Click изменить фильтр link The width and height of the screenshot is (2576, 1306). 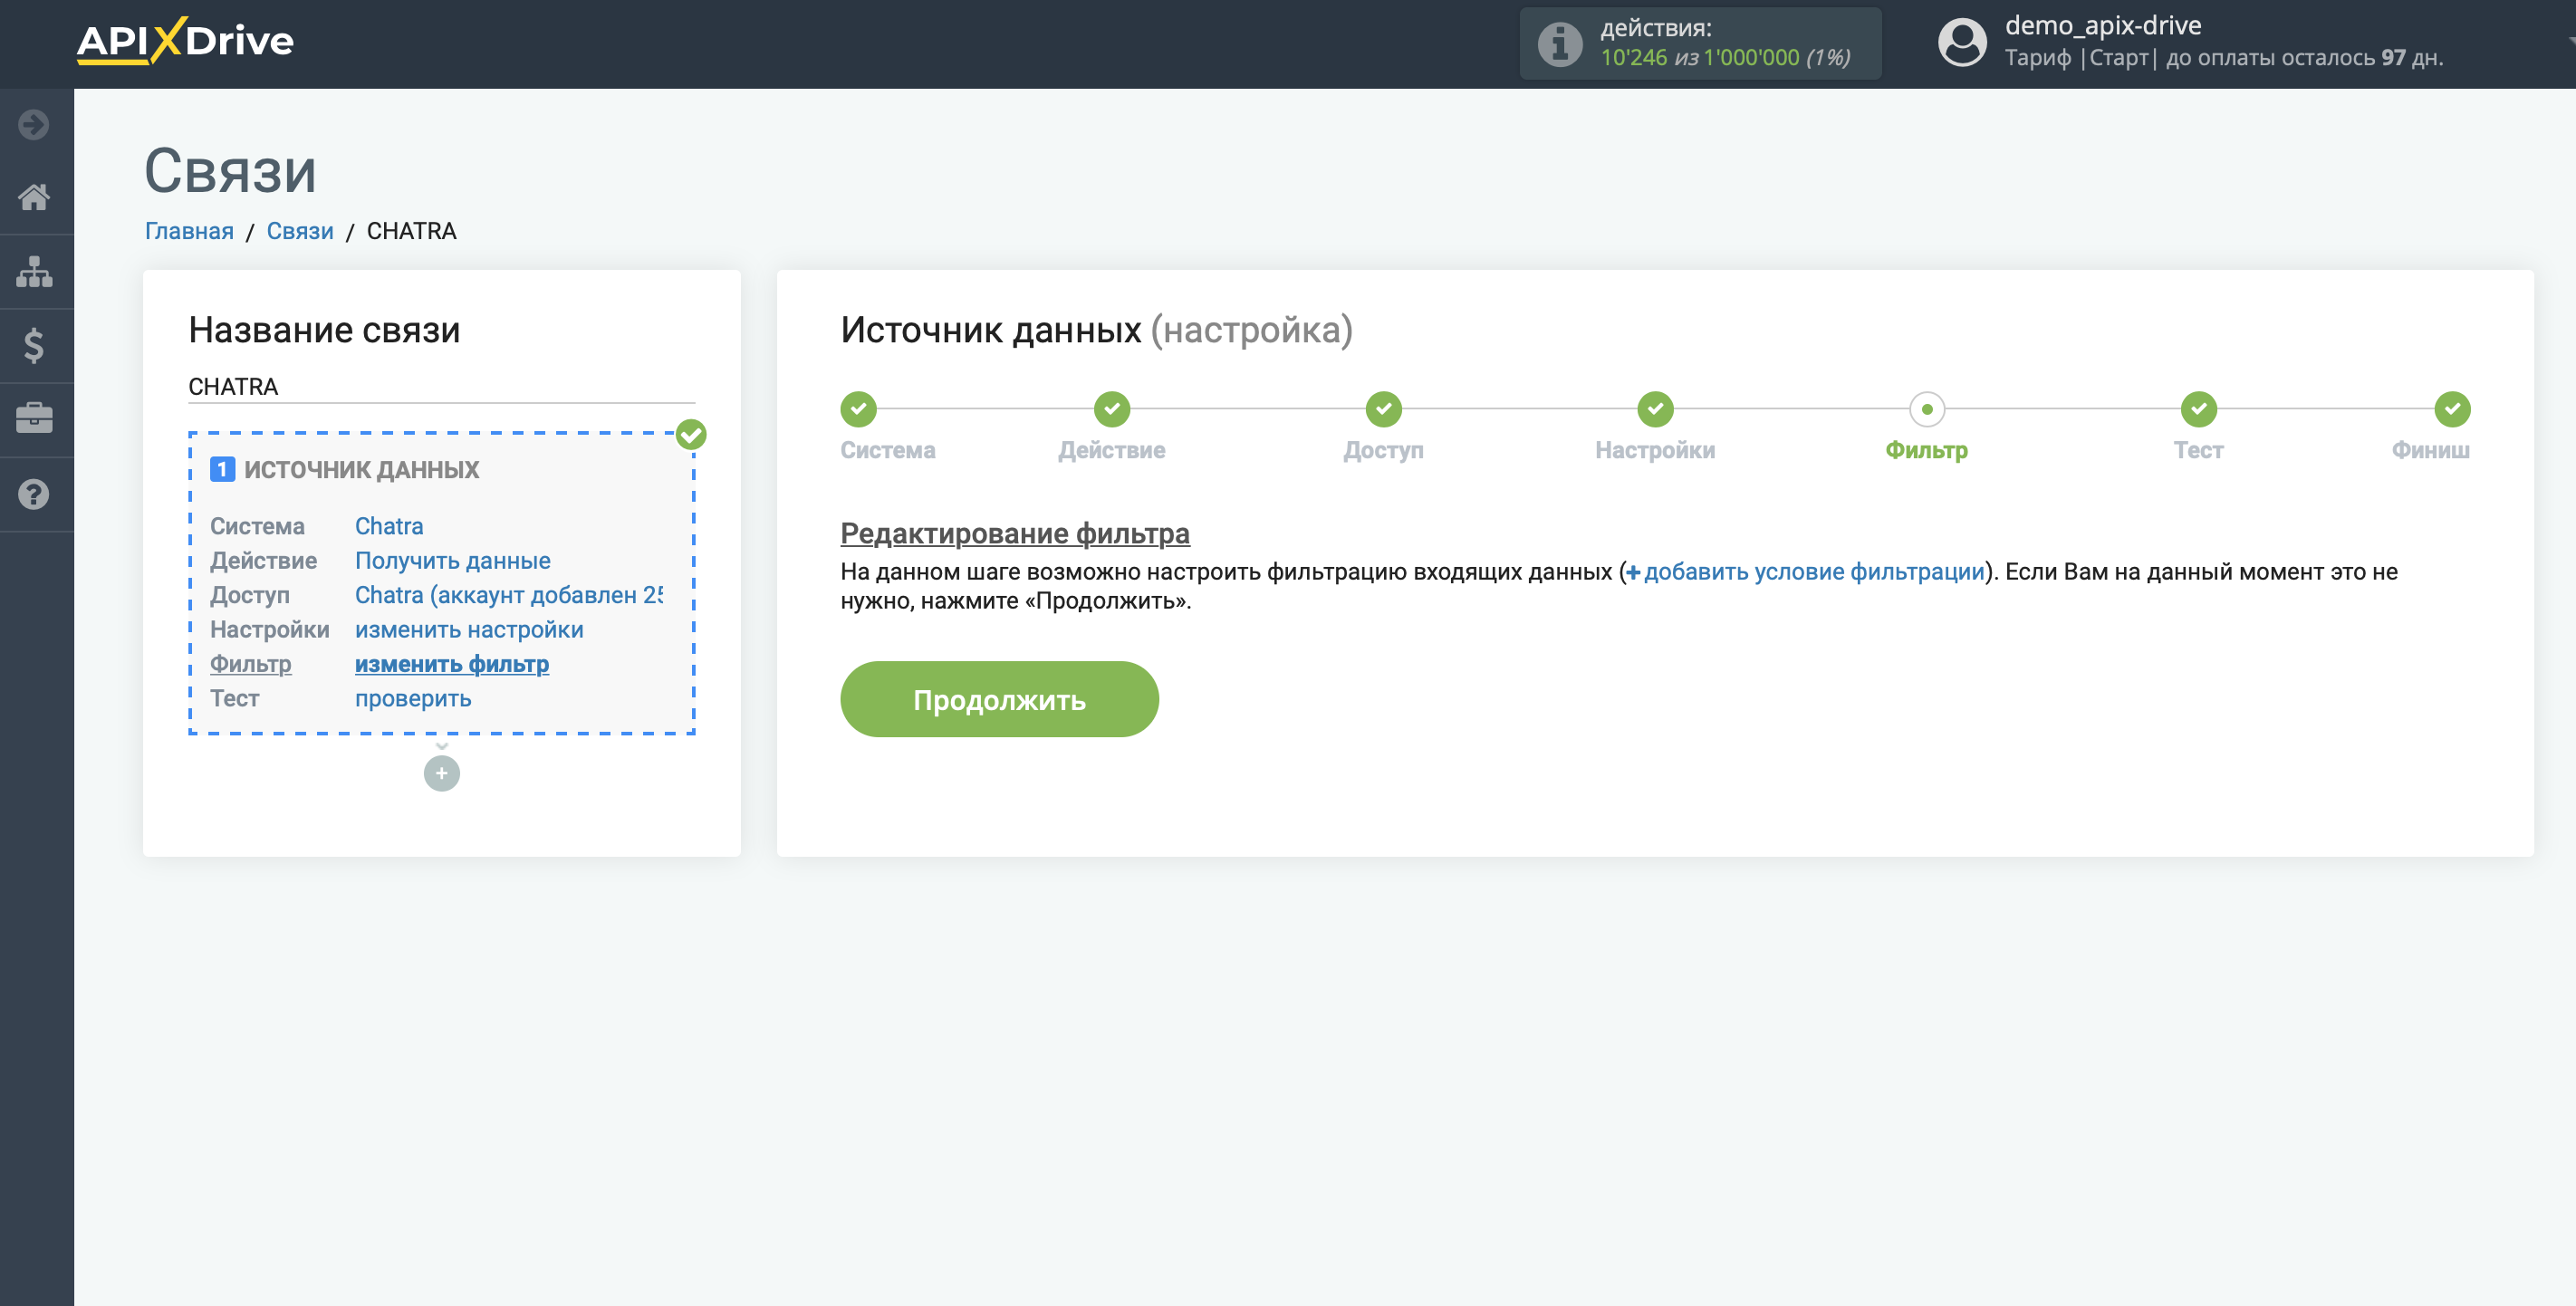click(x=452, y=664)
